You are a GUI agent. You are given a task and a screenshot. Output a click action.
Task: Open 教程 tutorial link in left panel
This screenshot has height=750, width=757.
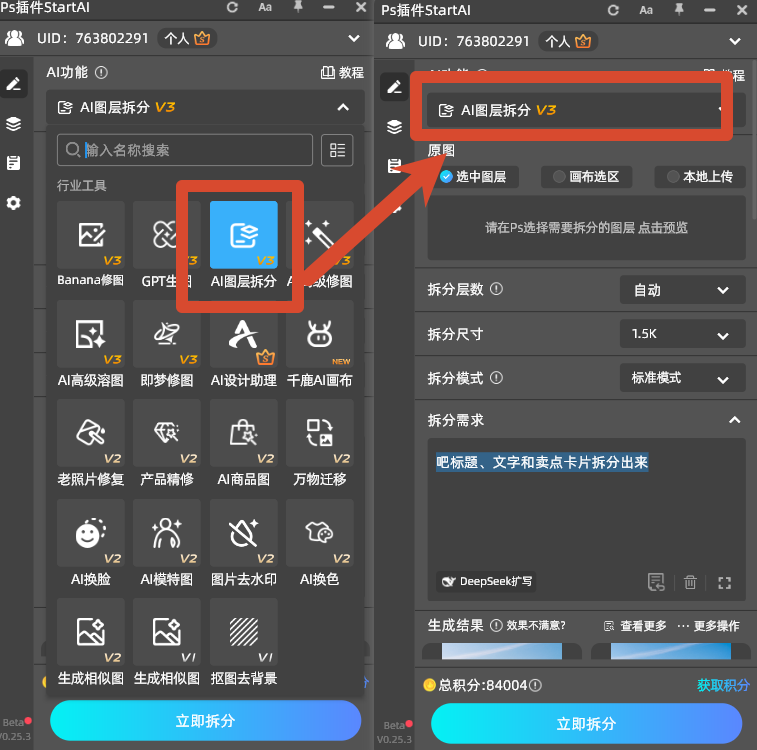click(x=342, y=72)
